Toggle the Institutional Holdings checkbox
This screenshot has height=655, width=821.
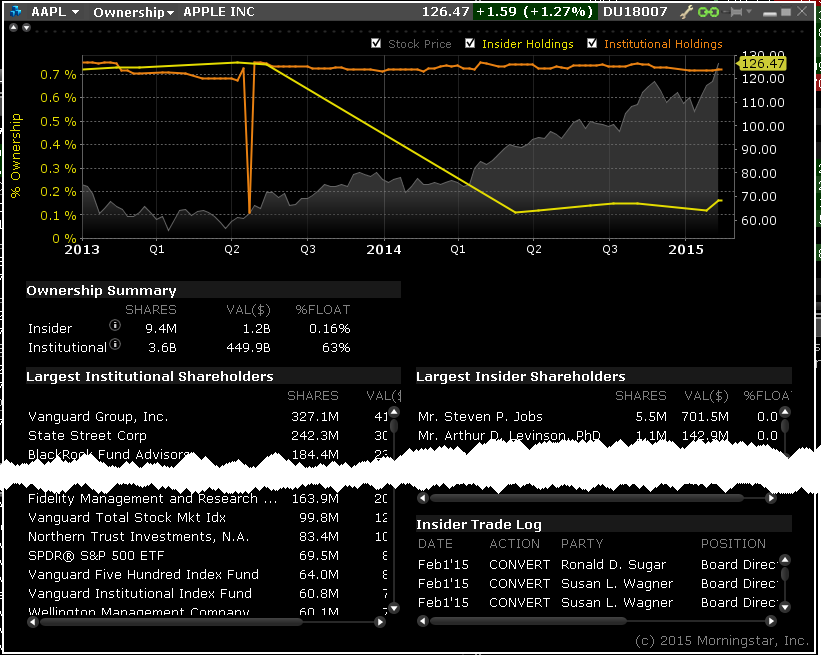click(592, 43)
